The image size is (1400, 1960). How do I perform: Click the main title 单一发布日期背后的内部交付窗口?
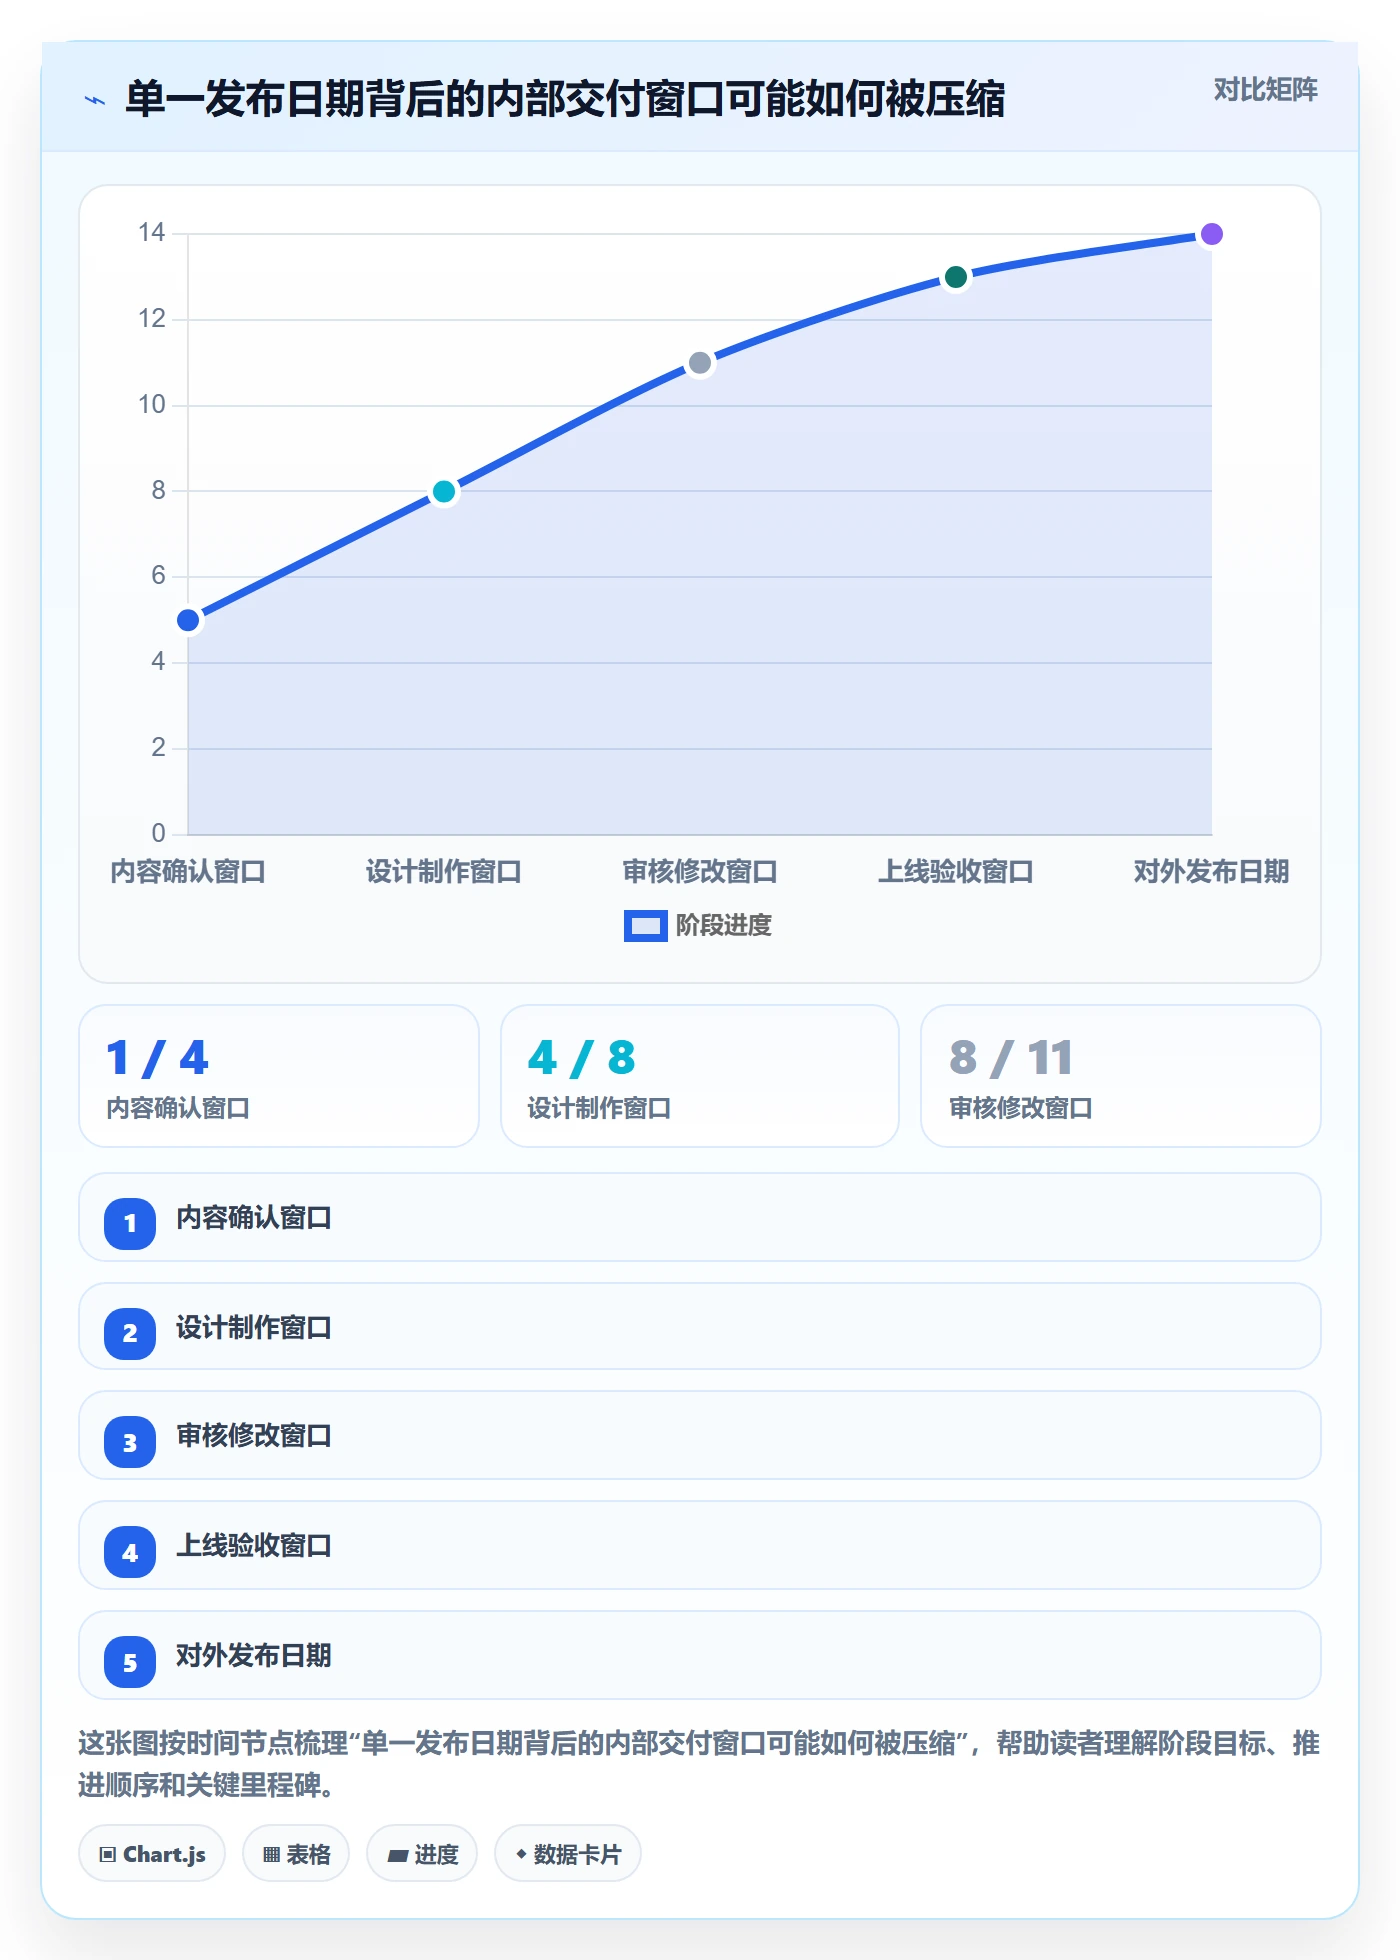pos(565,99)
